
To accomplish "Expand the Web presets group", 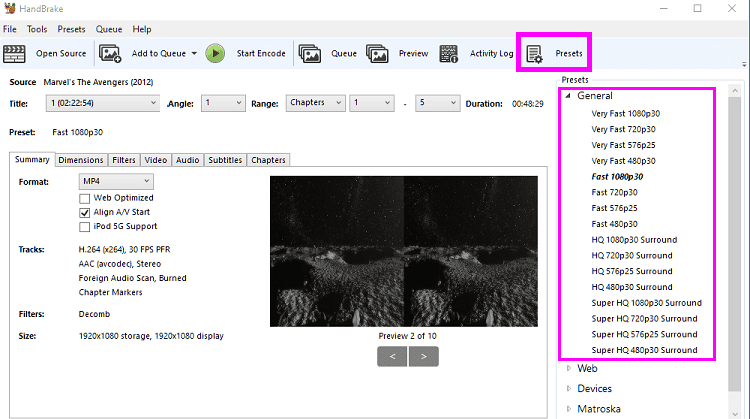I will pyautogui.click(x=569, y=368).
